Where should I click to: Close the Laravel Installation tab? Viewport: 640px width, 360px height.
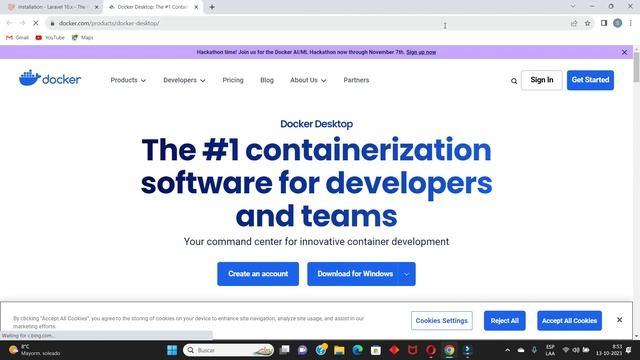[97, 7]
